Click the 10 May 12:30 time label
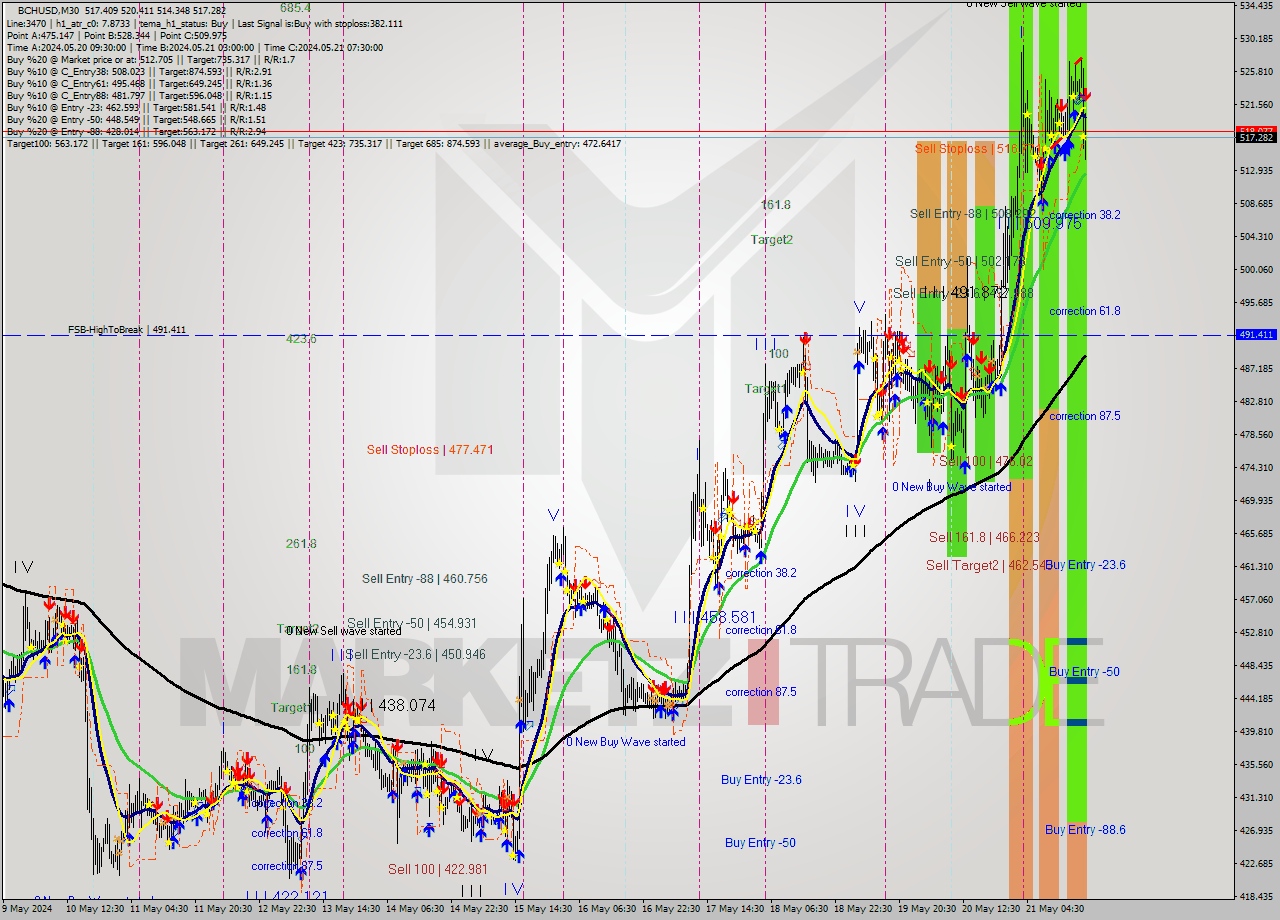The width and height of the screenshot is (1280, 920). [x=97, y=909]
